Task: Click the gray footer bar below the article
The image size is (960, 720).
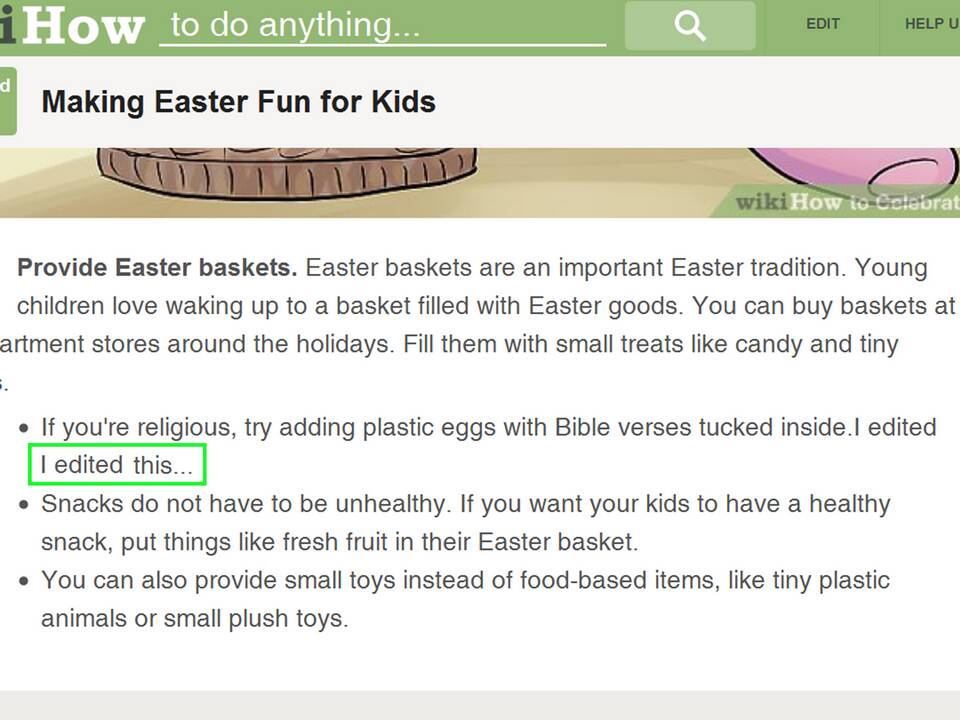Action: (480, 705)
